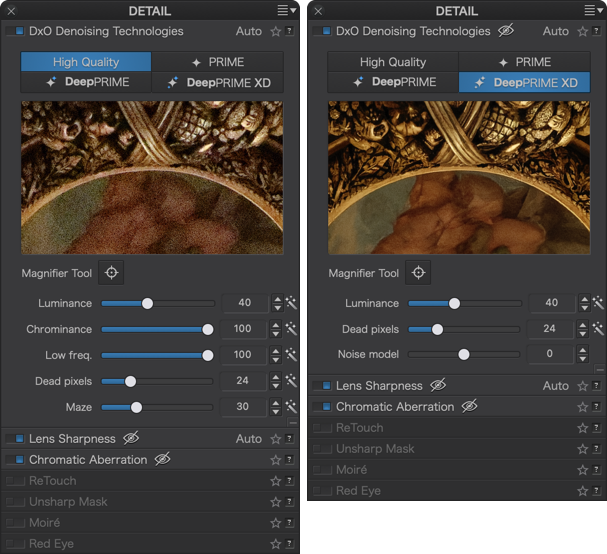Click Chrominance value stepper arrows
The image size is (607, 554).
click(276, 329)
